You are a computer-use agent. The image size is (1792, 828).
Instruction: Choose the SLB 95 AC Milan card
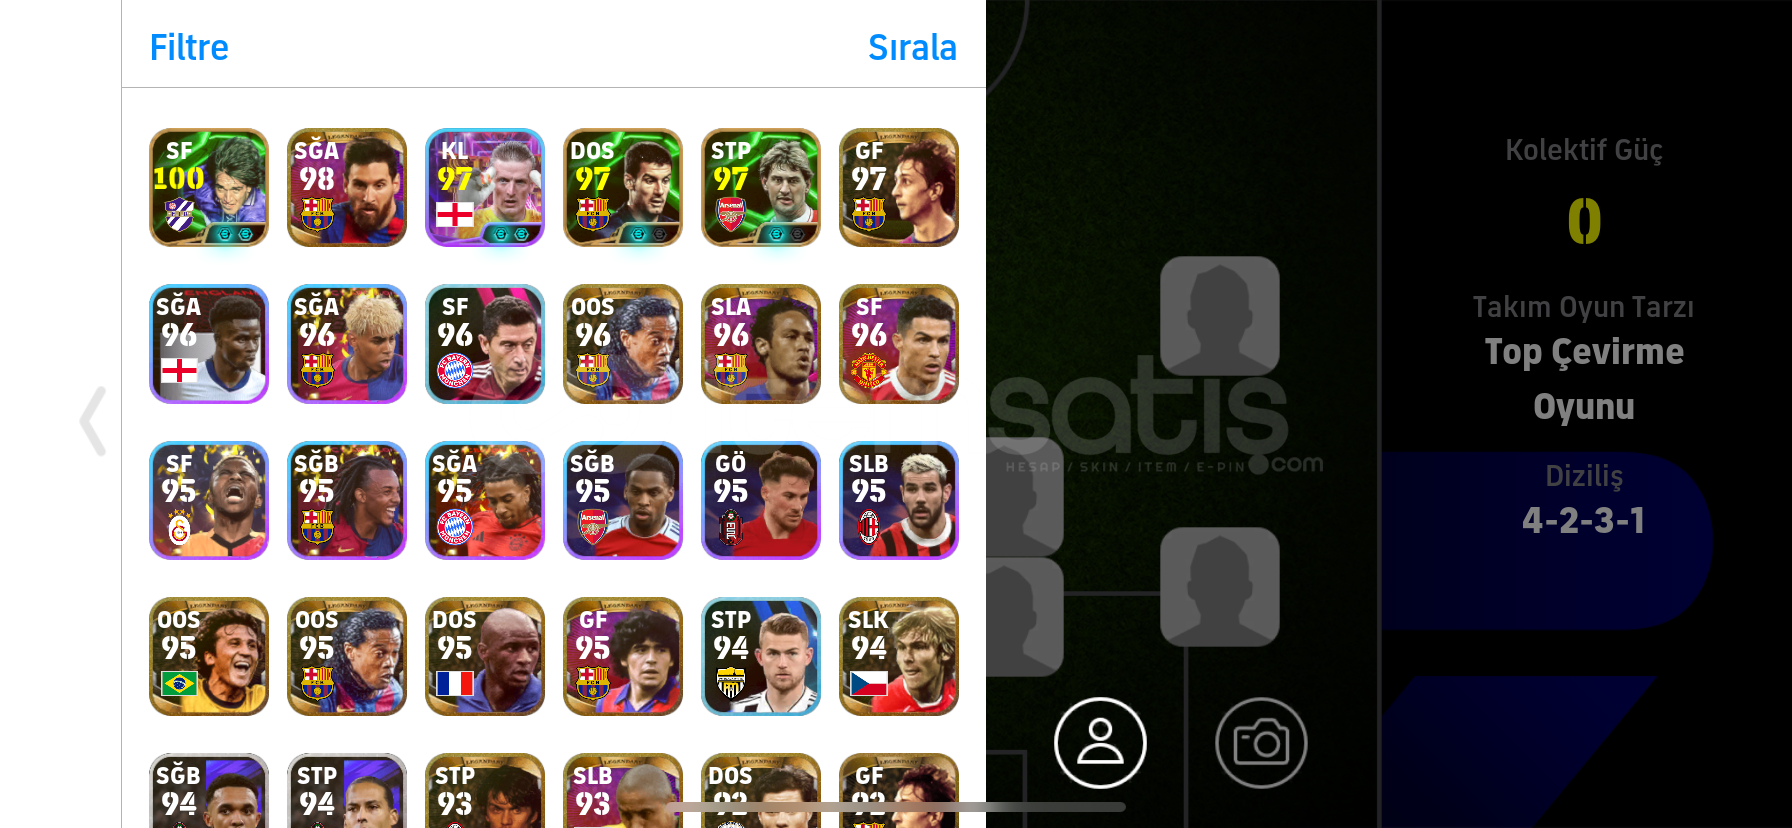[899, 500]
